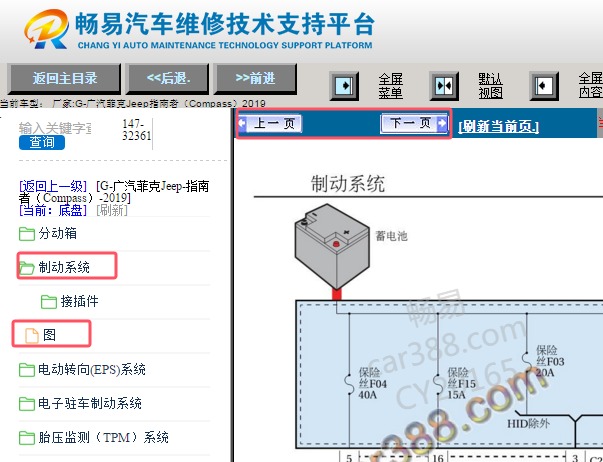
Task: Click the open 制动系统 folder icon
Action: coord(27,267)
